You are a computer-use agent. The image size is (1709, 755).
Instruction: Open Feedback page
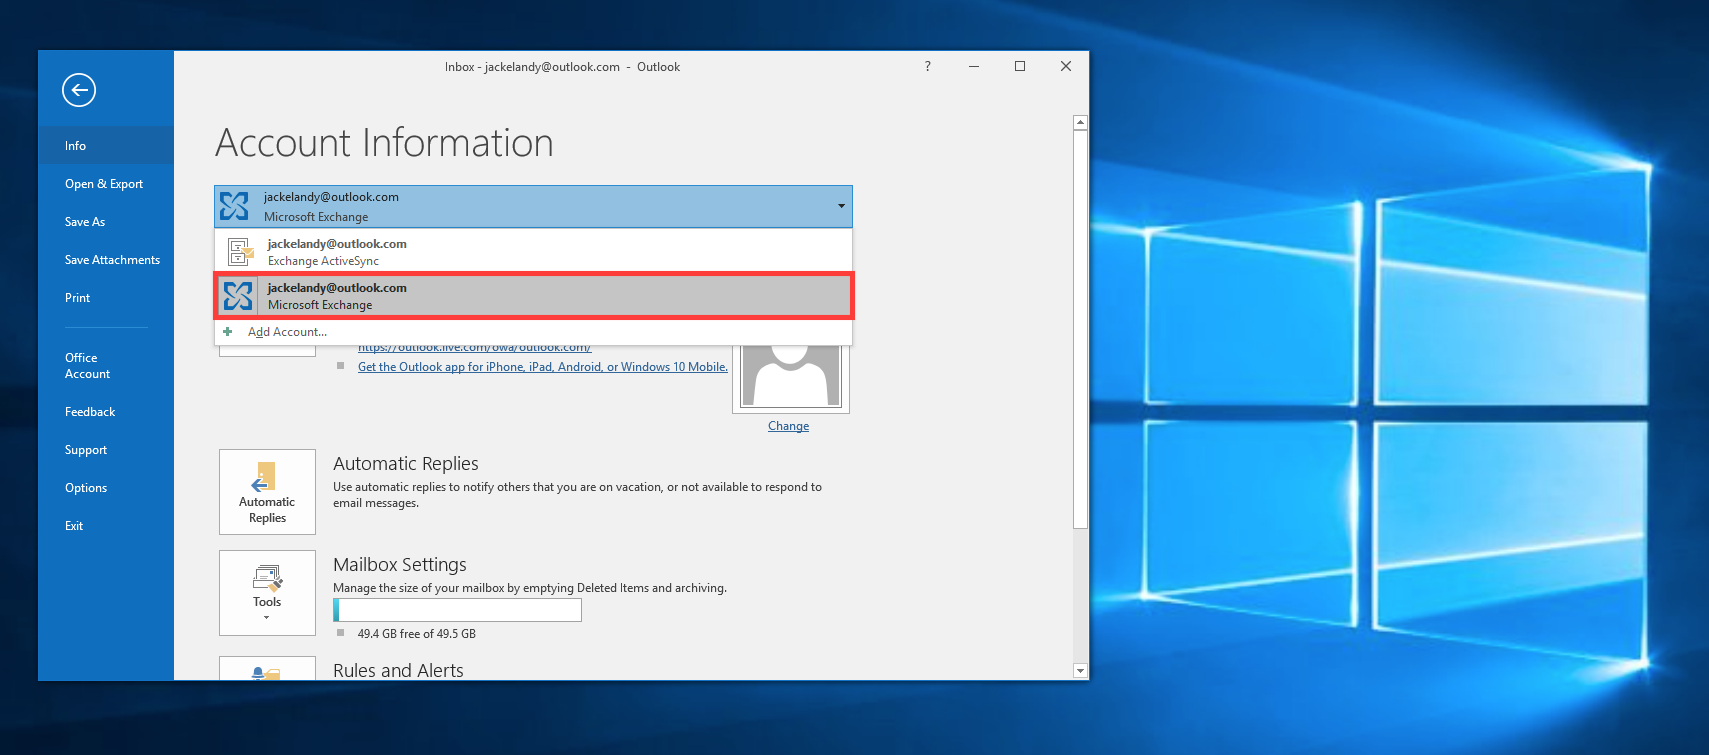coord(105,412)
